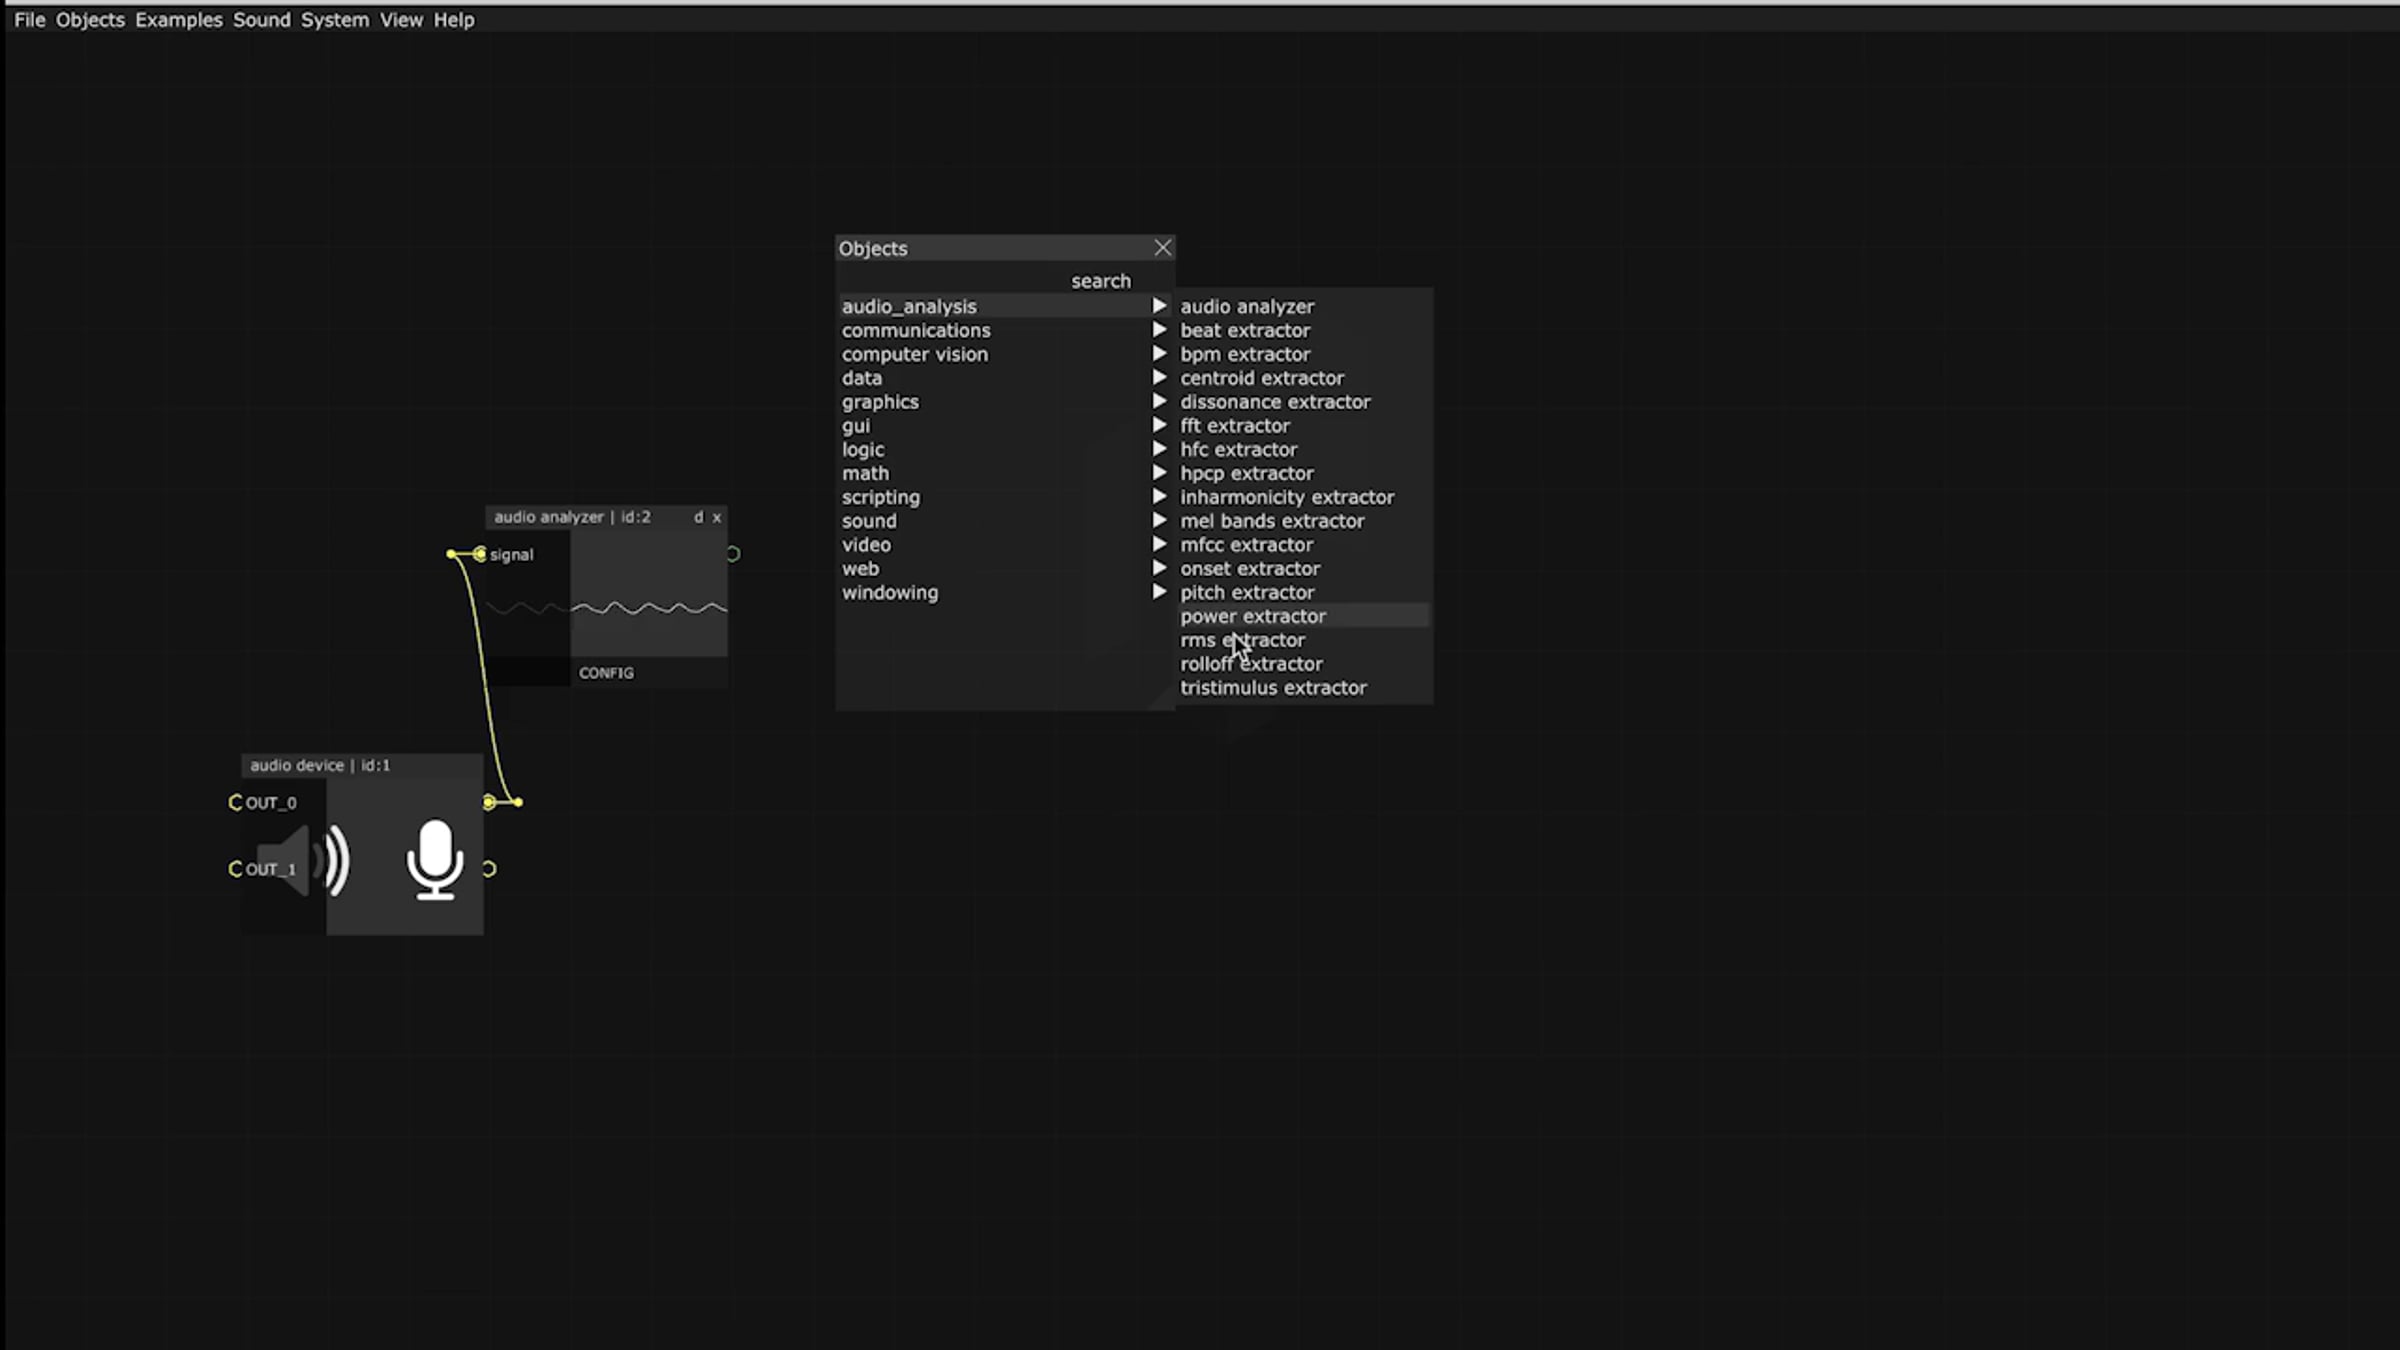Screen dimensions: 2400x1350
Task: Click the speaker icon on audio device
Action: click(303, 860)
